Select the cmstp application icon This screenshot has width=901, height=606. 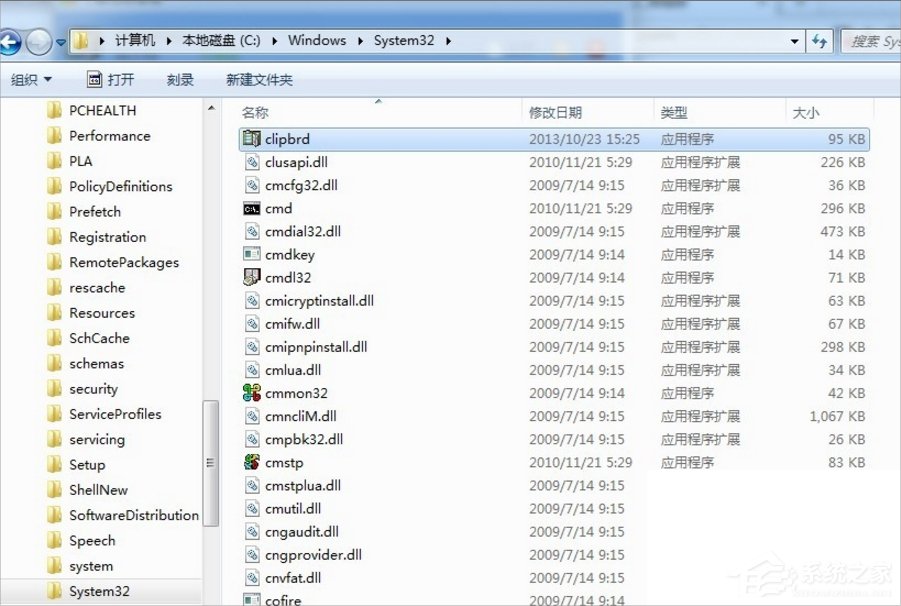[x=251, y=462]
